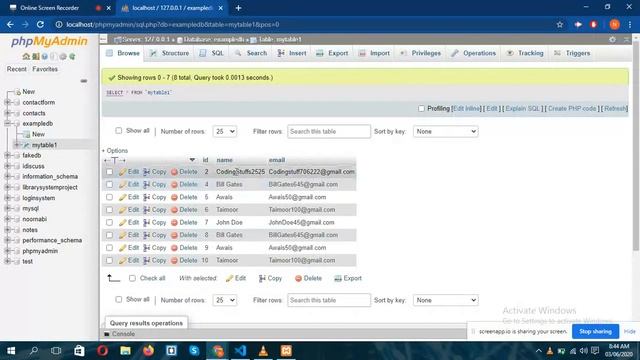Image resolution: width=640 pixels, height=360 pixels.
Task: Tick checkbox for Bill Gates row id 4
Action: pos(109,184)
